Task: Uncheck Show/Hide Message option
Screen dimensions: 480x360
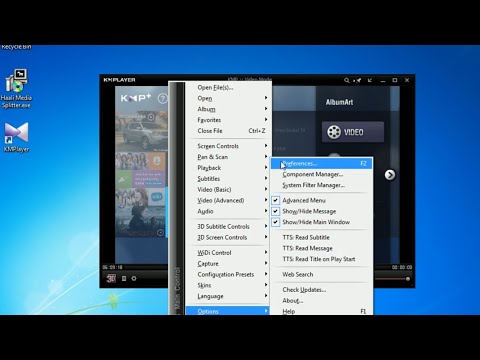Action: [x=276, y=211]
